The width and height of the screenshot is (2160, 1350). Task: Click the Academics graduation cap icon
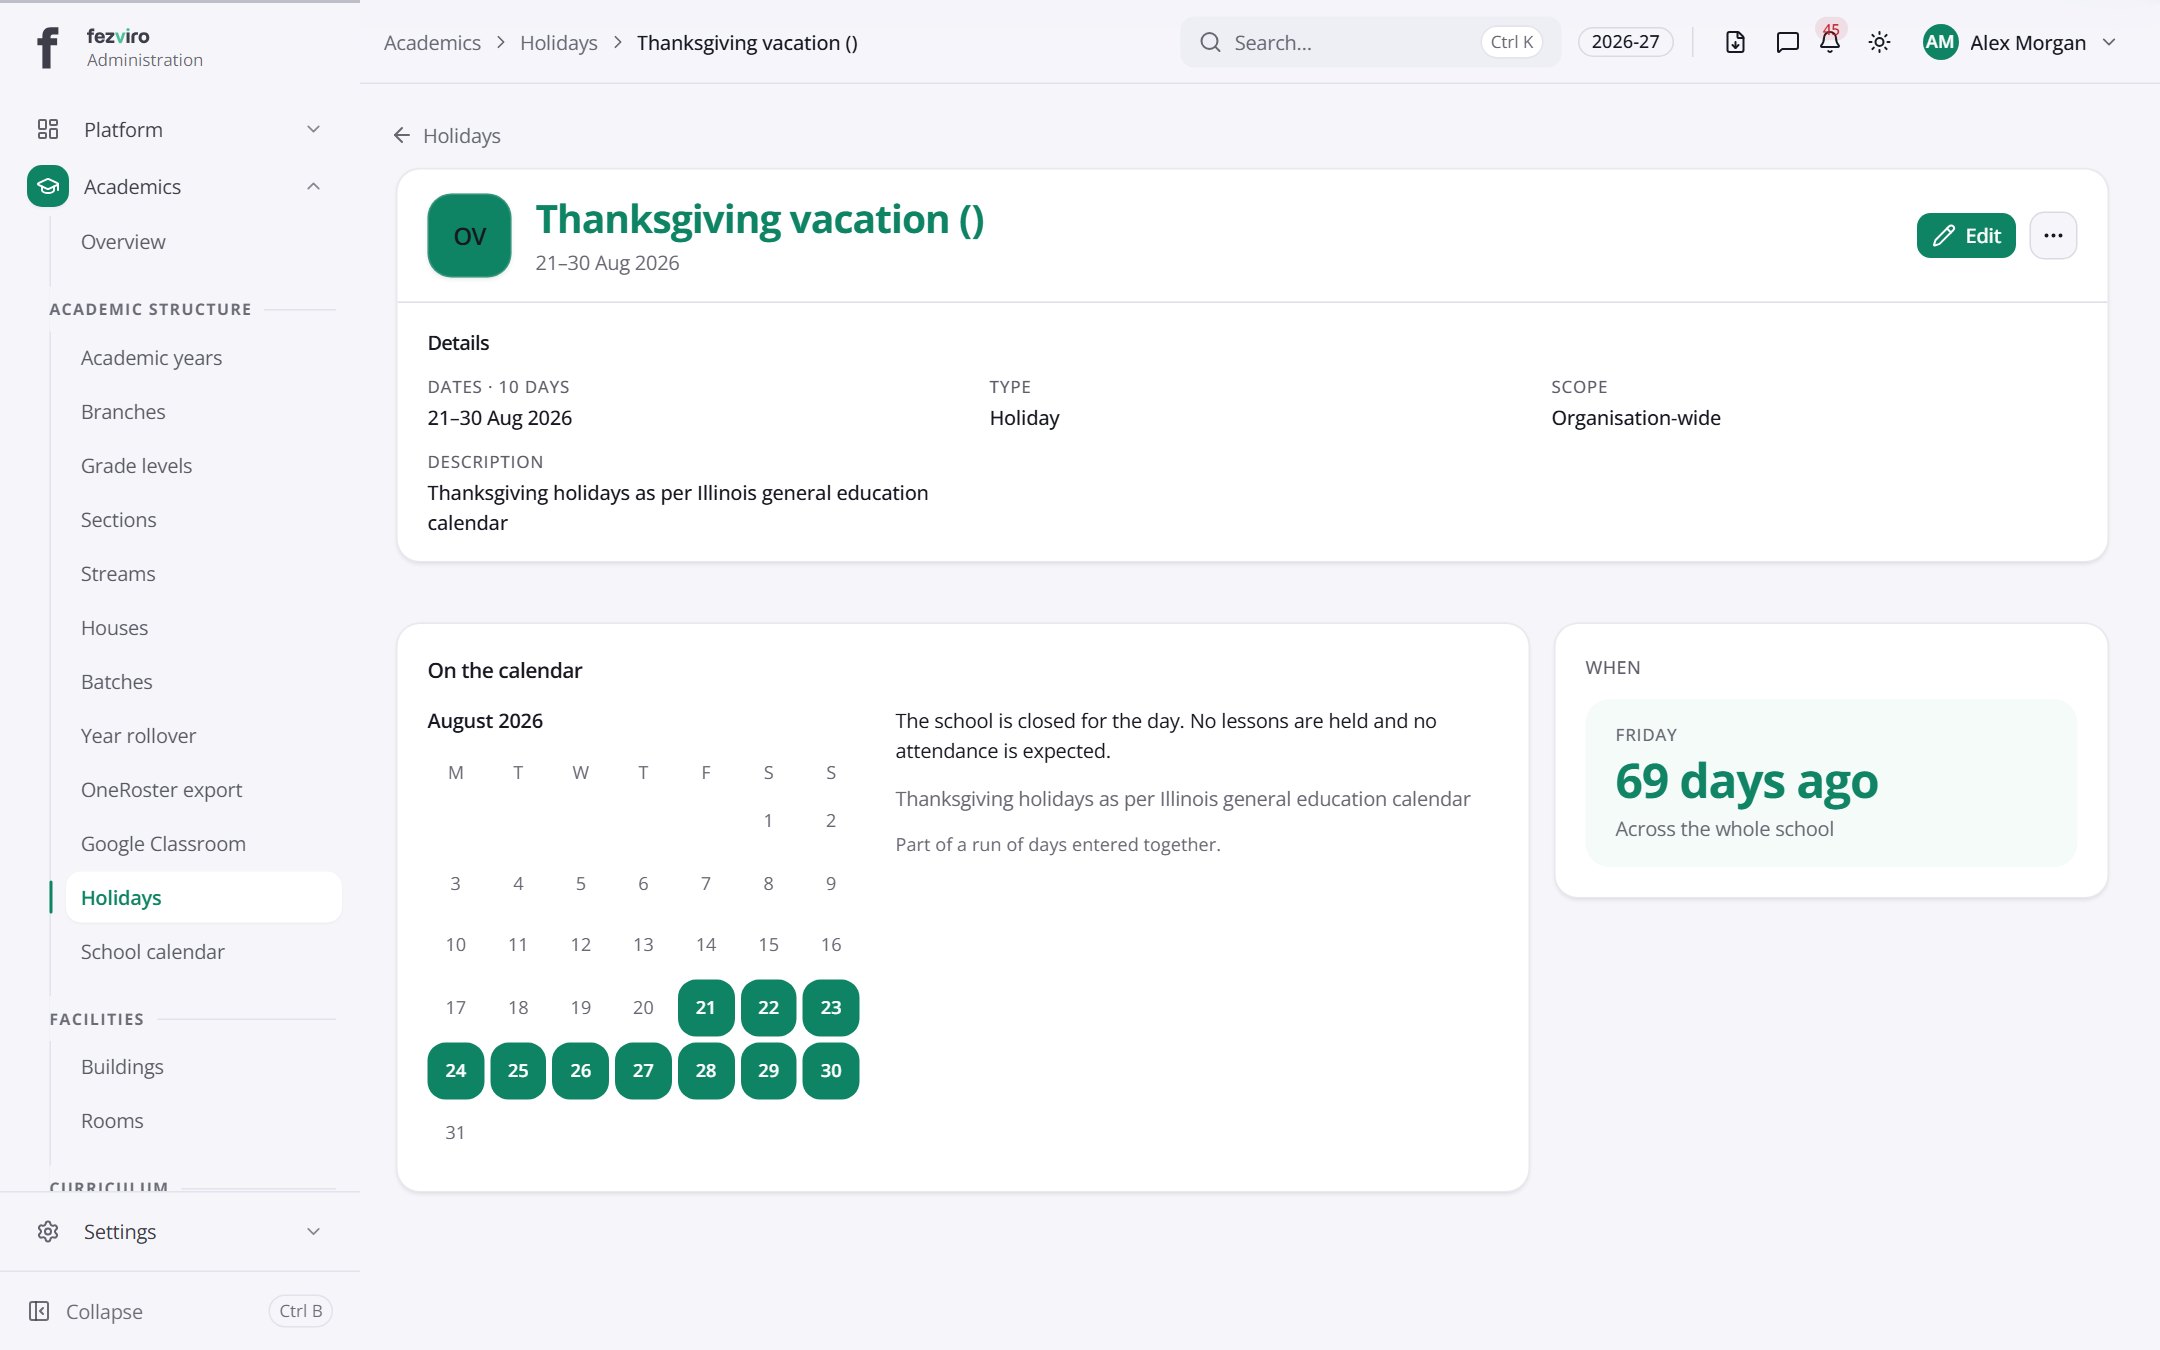[x=48, y=186]
